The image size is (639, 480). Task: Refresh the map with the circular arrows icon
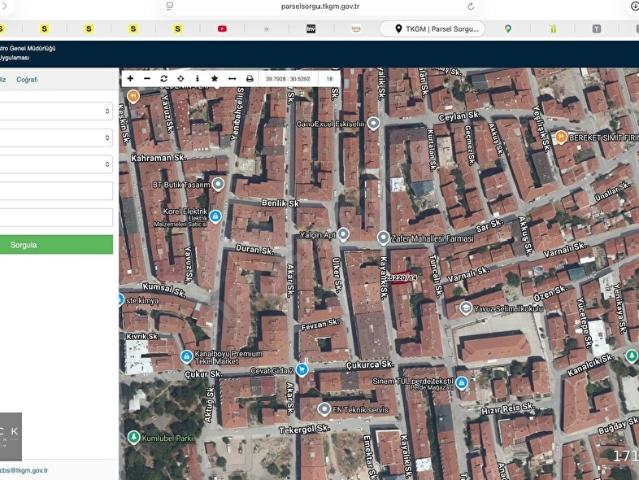164,78
